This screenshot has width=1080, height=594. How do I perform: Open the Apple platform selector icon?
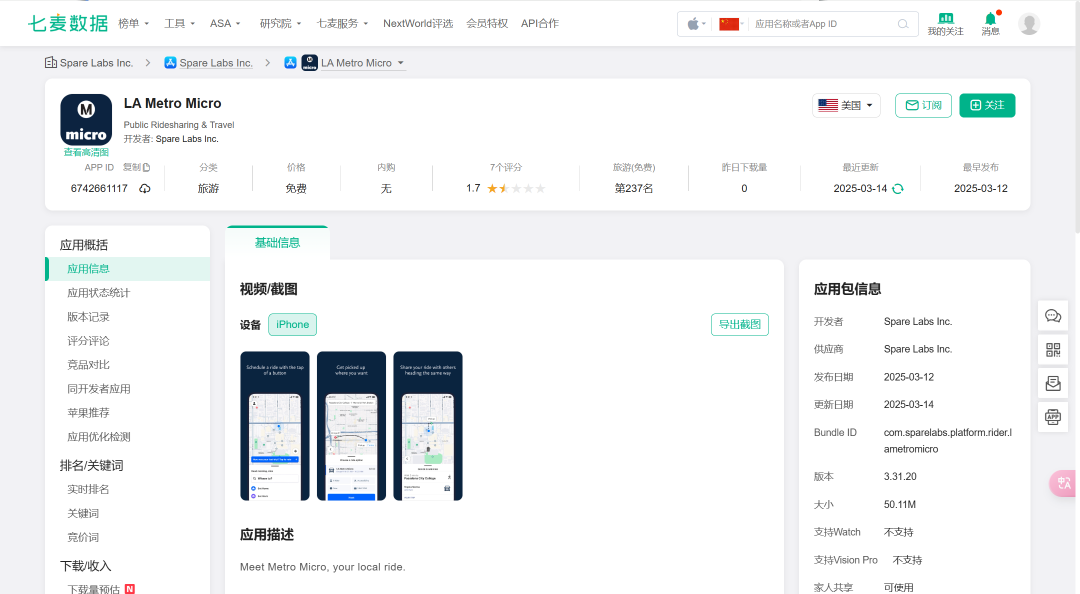pos(693,24)
